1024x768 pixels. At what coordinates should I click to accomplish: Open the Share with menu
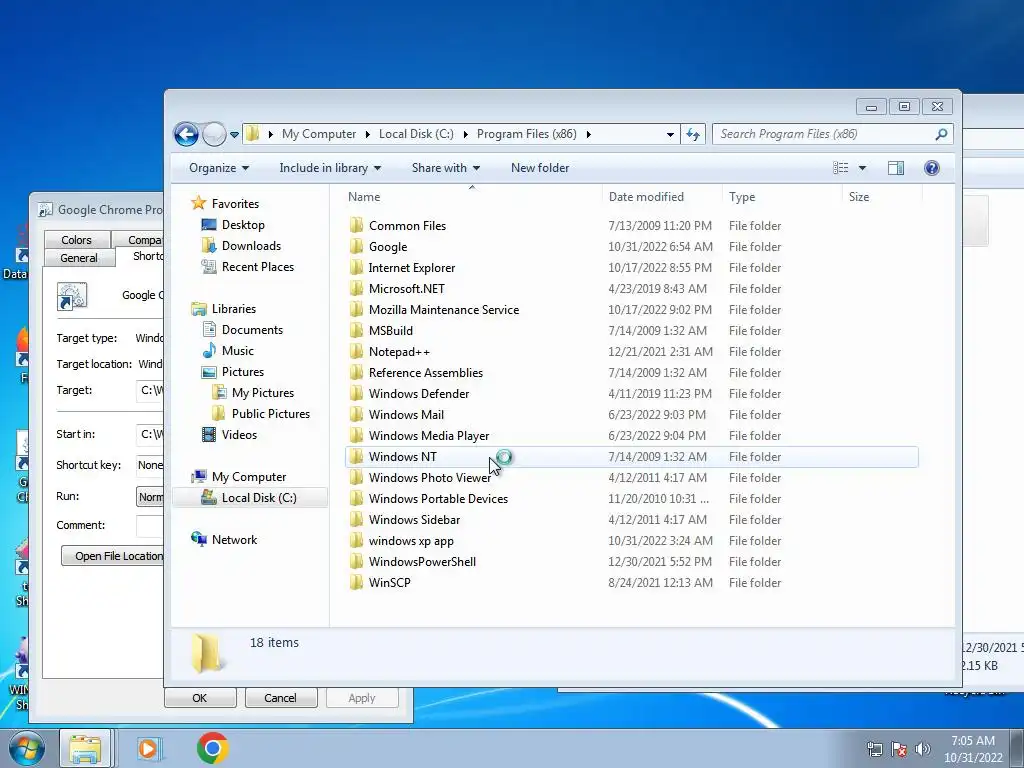446,168
